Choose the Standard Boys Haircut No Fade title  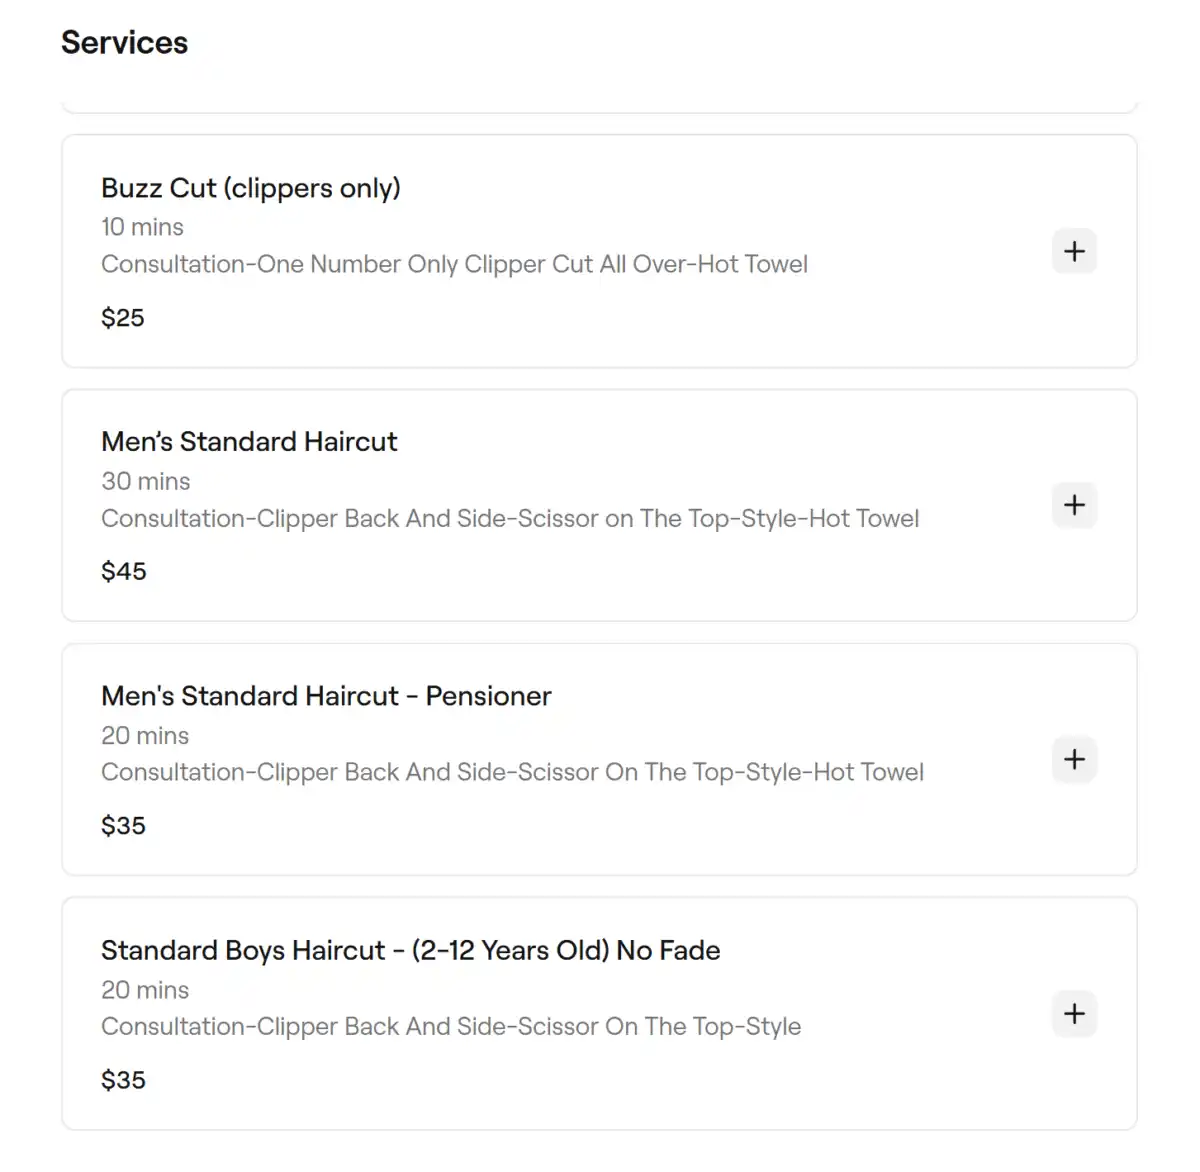(410, 950)
